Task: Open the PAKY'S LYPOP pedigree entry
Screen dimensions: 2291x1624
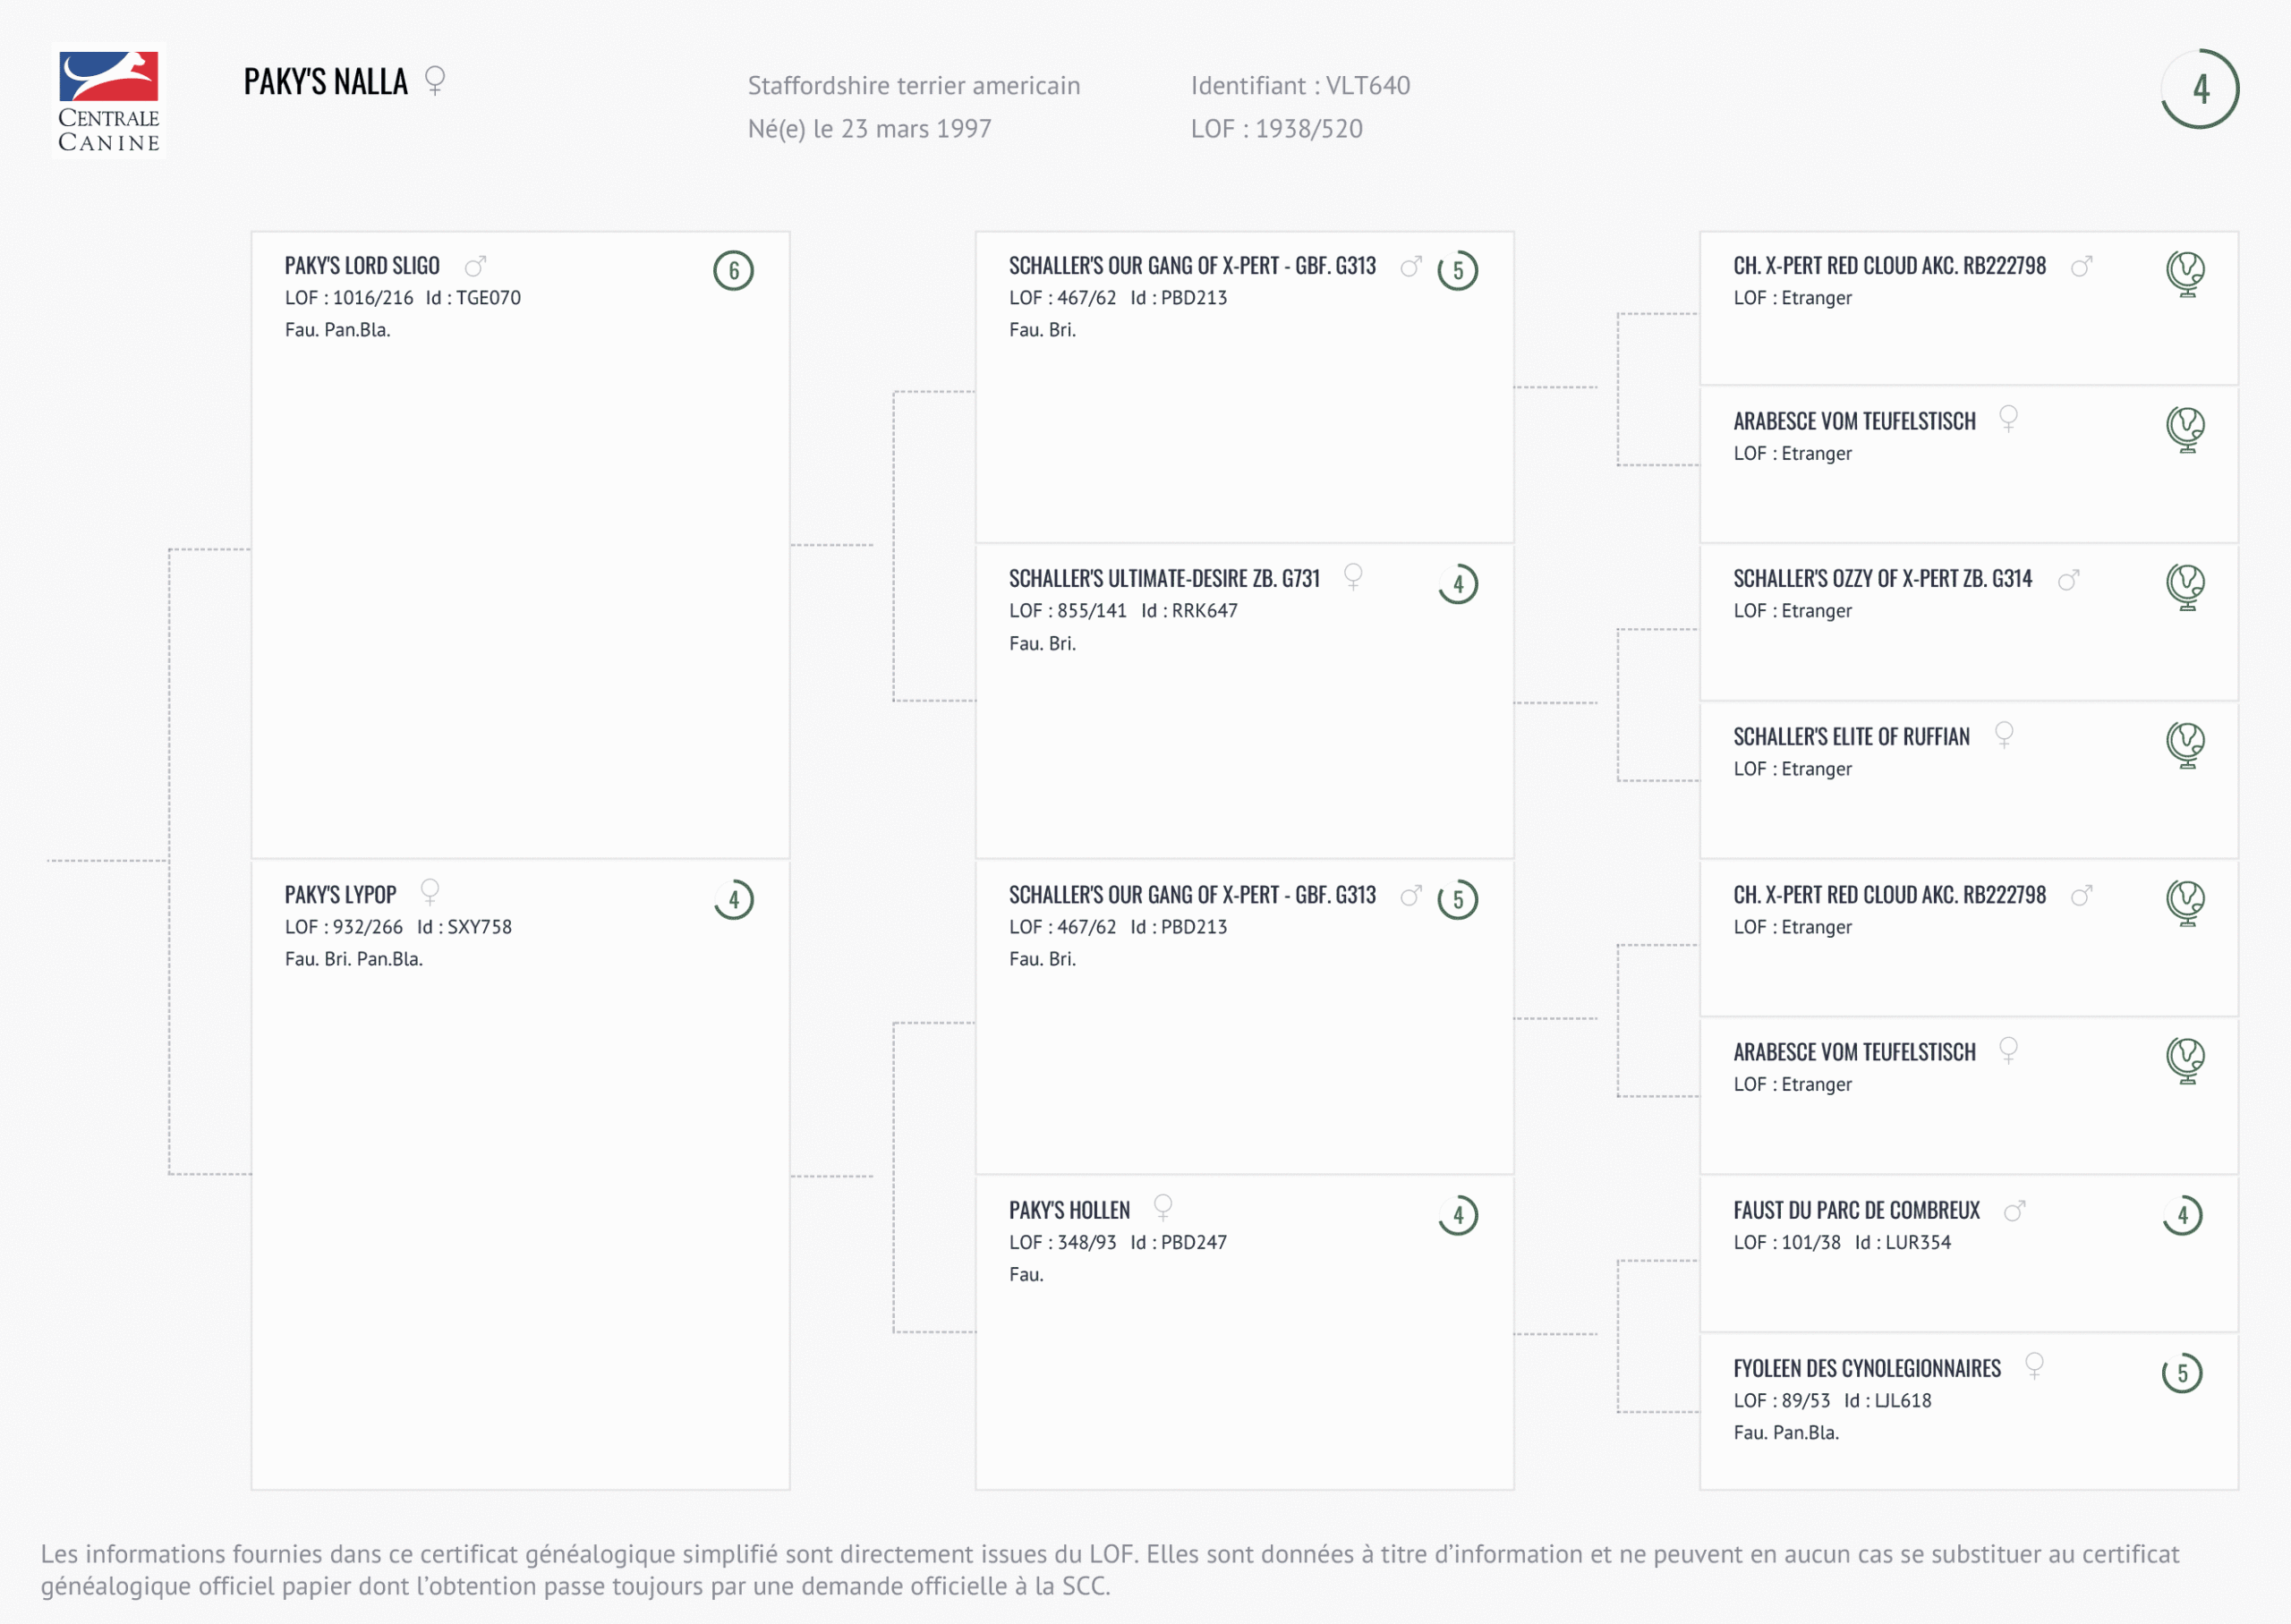Action: pos(340,895)
